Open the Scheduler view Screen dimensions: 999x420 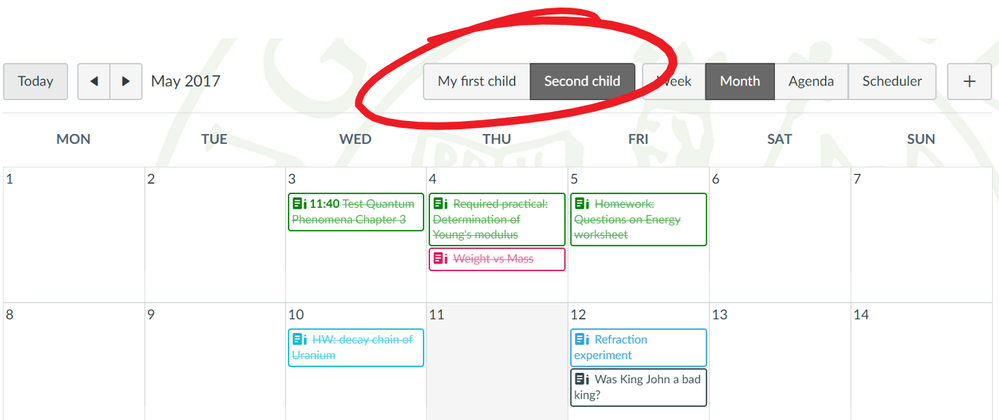pyautogui.click(x=892, y=82)
